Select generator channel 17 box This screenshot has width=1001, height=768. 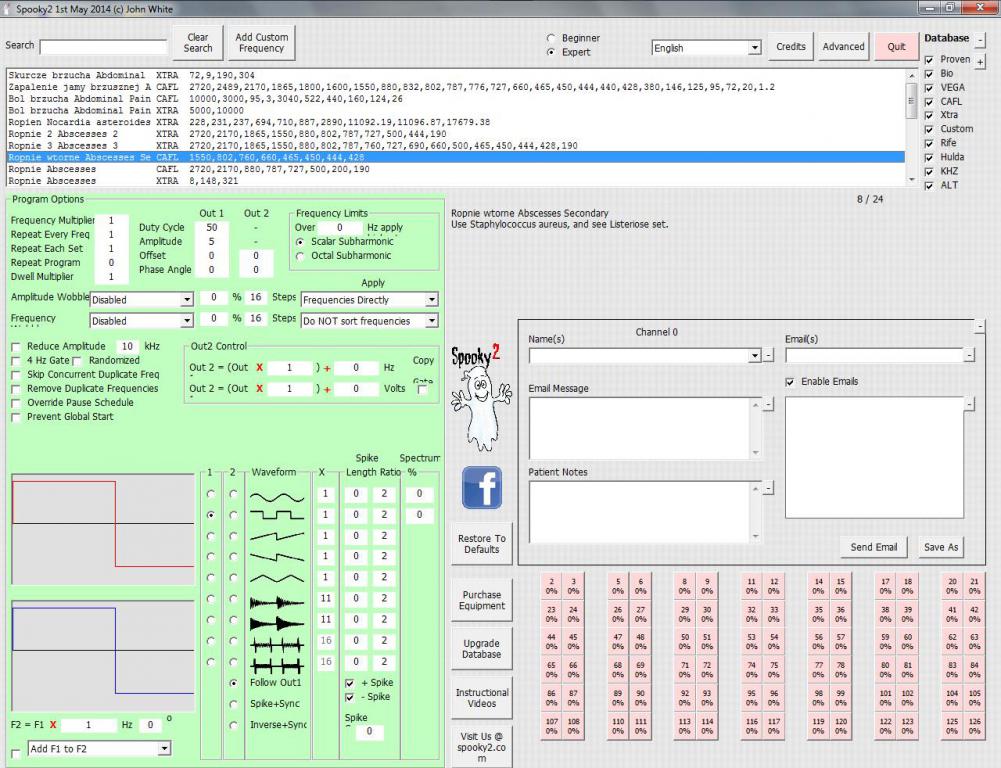pos(885,586)
